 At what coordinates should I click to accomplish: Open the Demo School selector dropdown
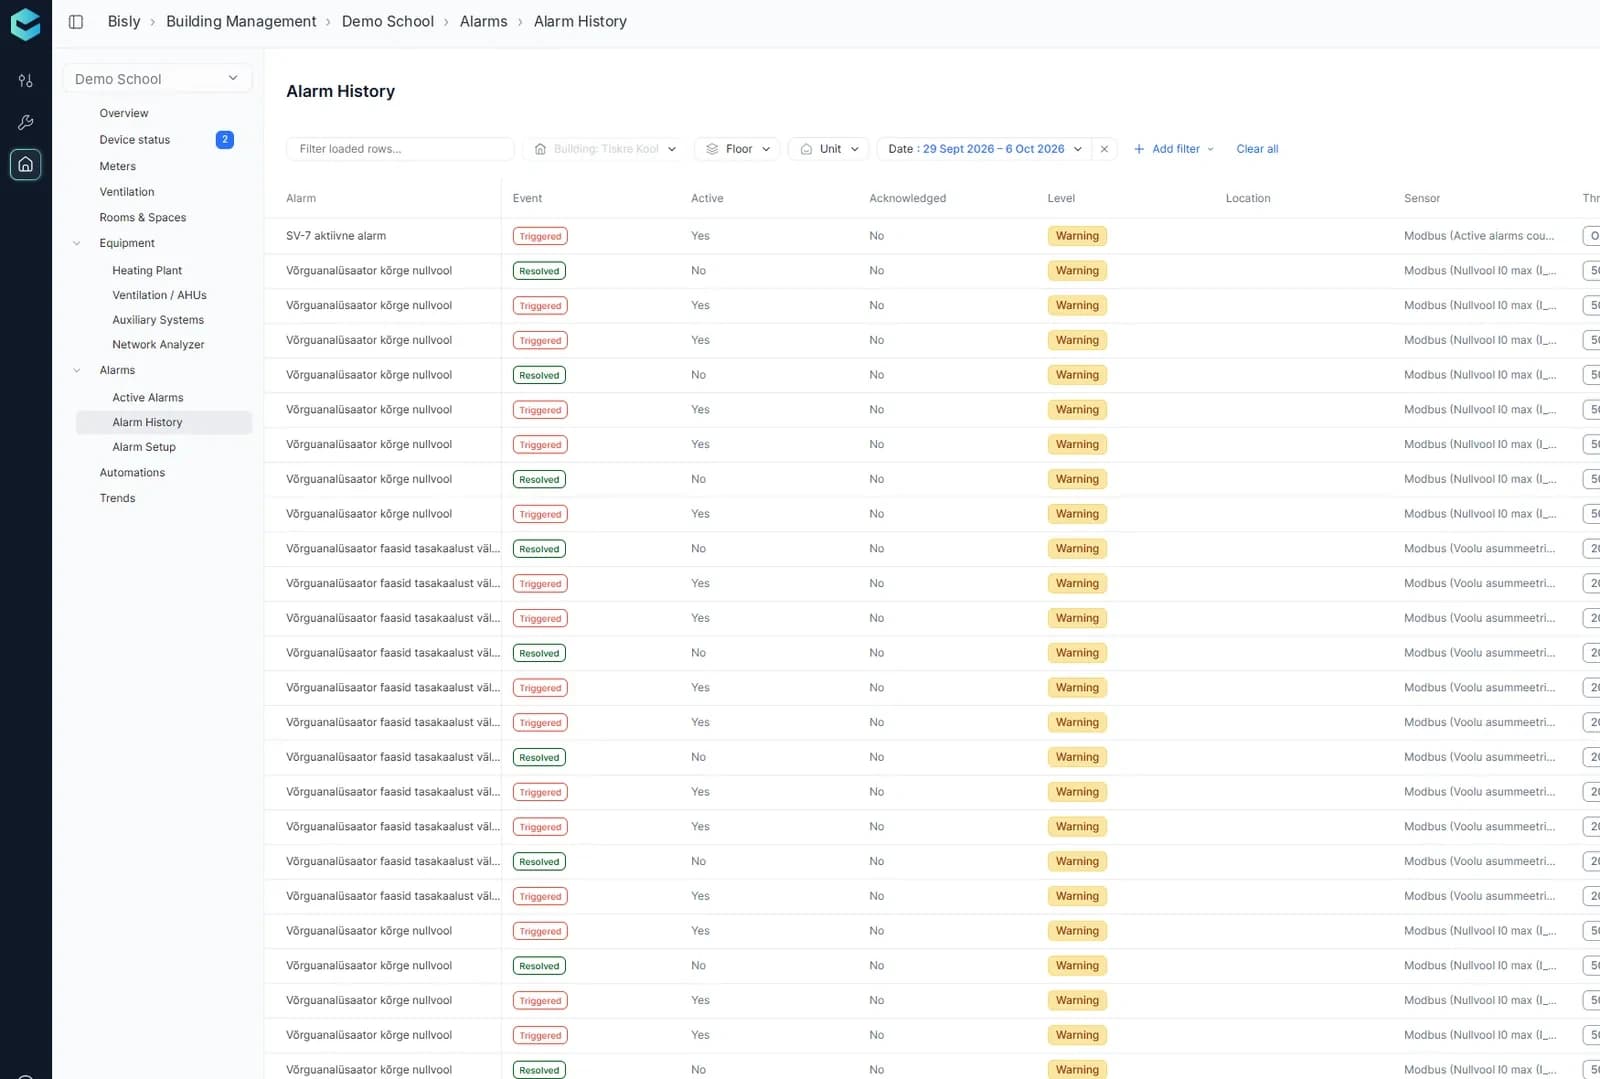pyautogui.click(x=157, y=79)
